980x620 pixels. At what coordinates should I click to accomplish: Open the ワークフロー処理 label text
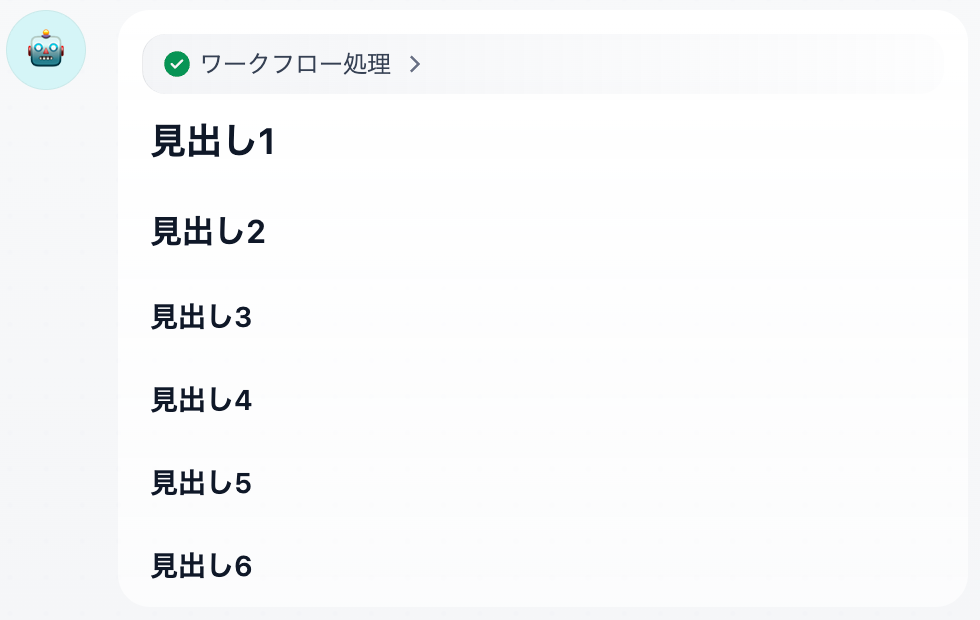295,64
